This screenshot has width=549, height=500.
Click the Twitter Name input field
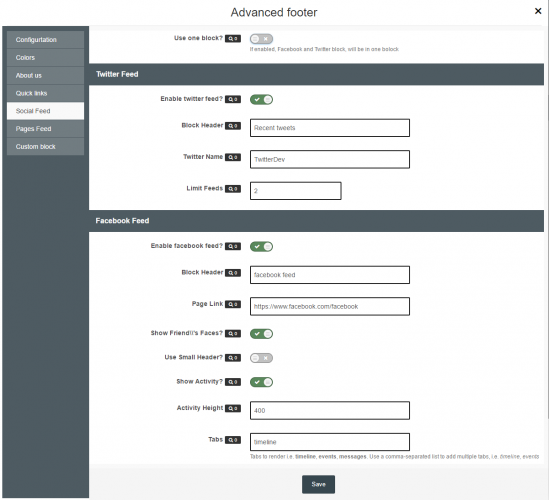tap(330, 159)
